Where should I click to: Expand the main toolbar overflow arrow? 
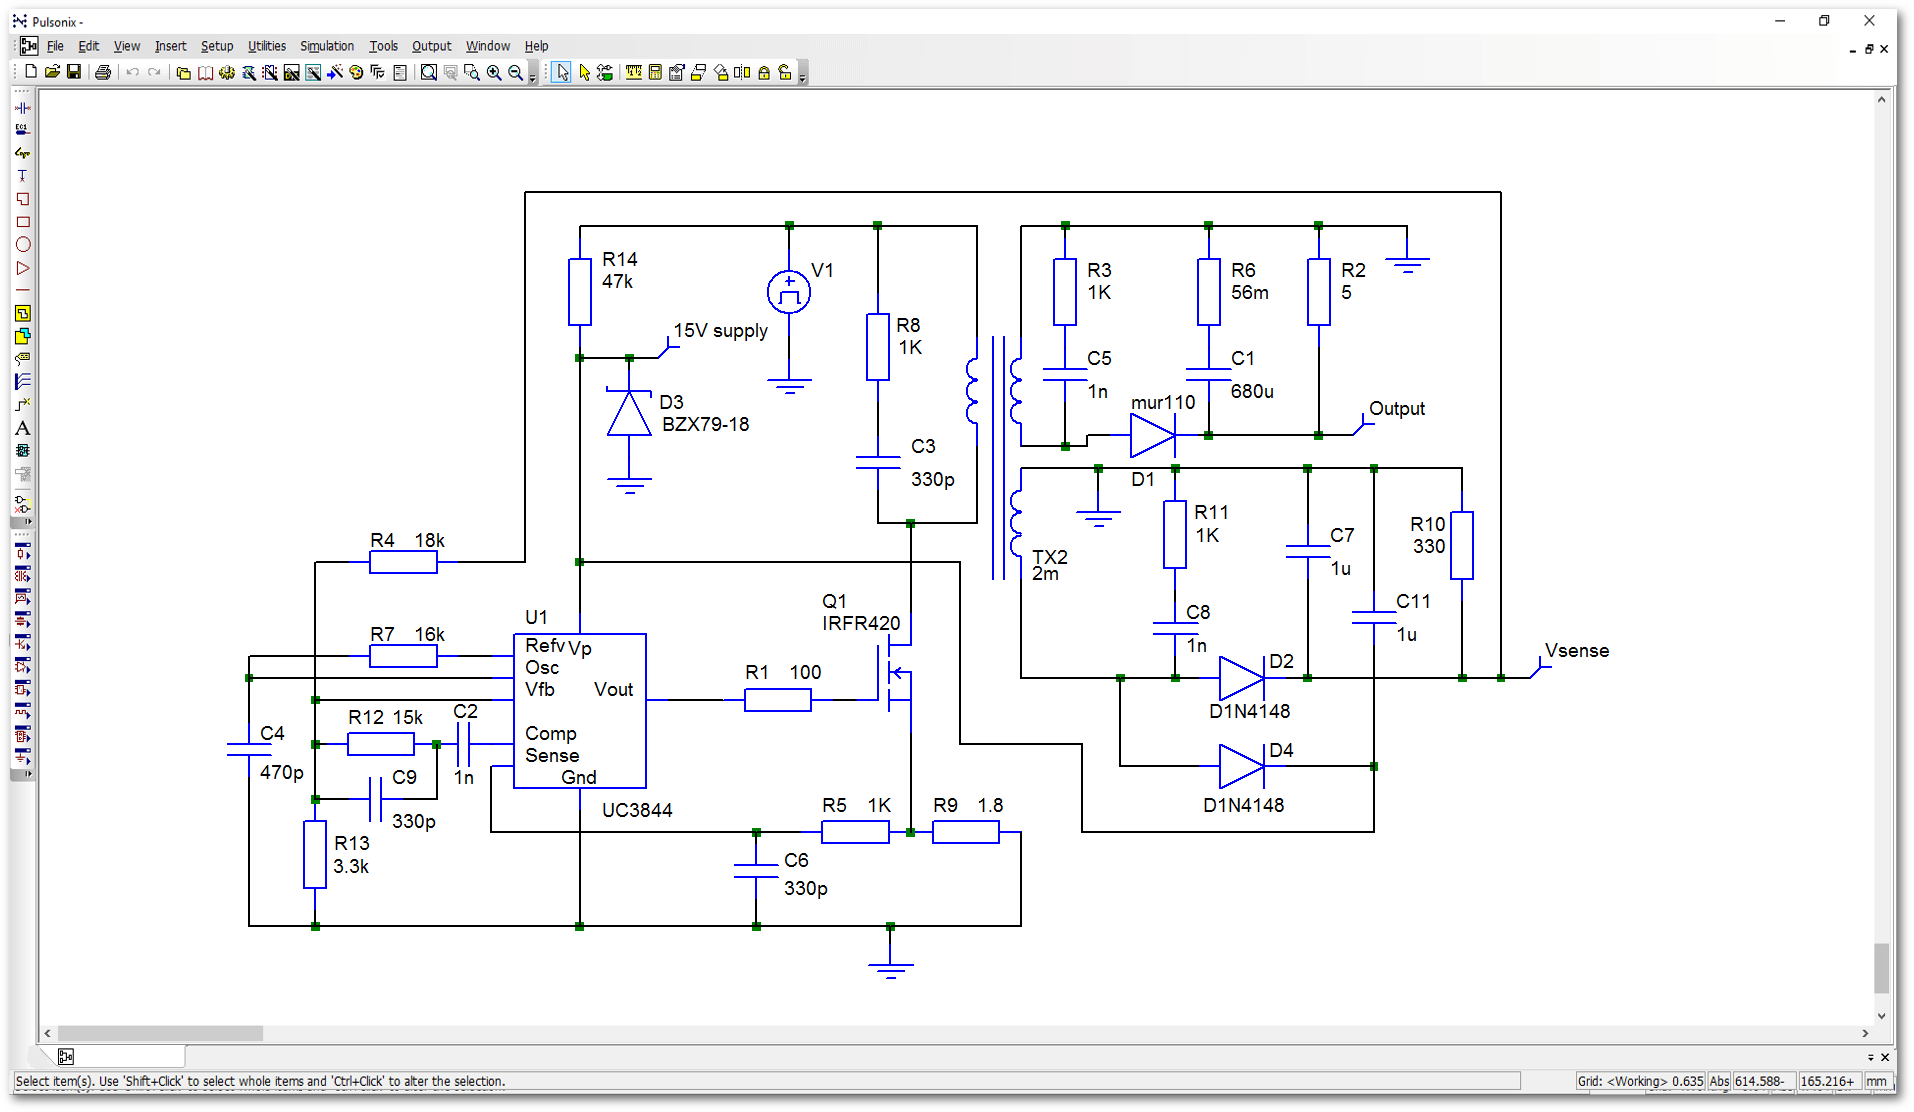tap(532, 75)
